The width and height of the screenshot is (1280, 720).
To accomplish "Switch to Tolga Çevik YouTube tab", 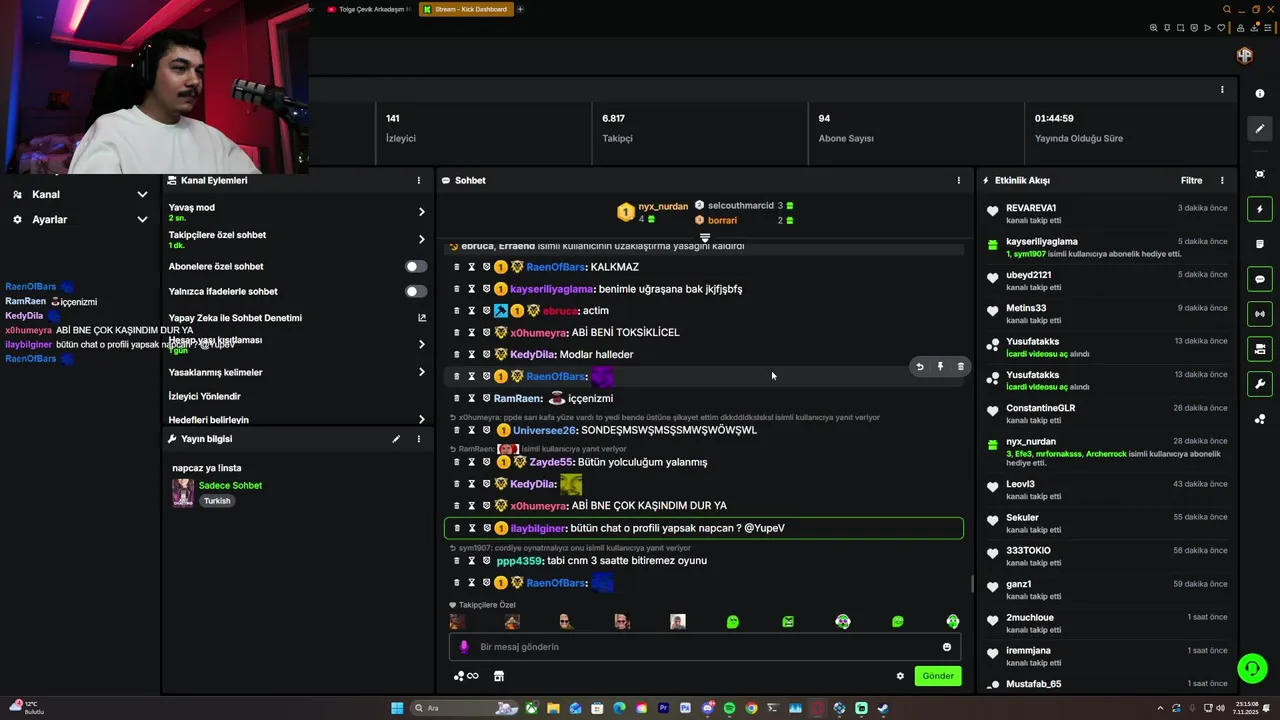I will [367, 9].
